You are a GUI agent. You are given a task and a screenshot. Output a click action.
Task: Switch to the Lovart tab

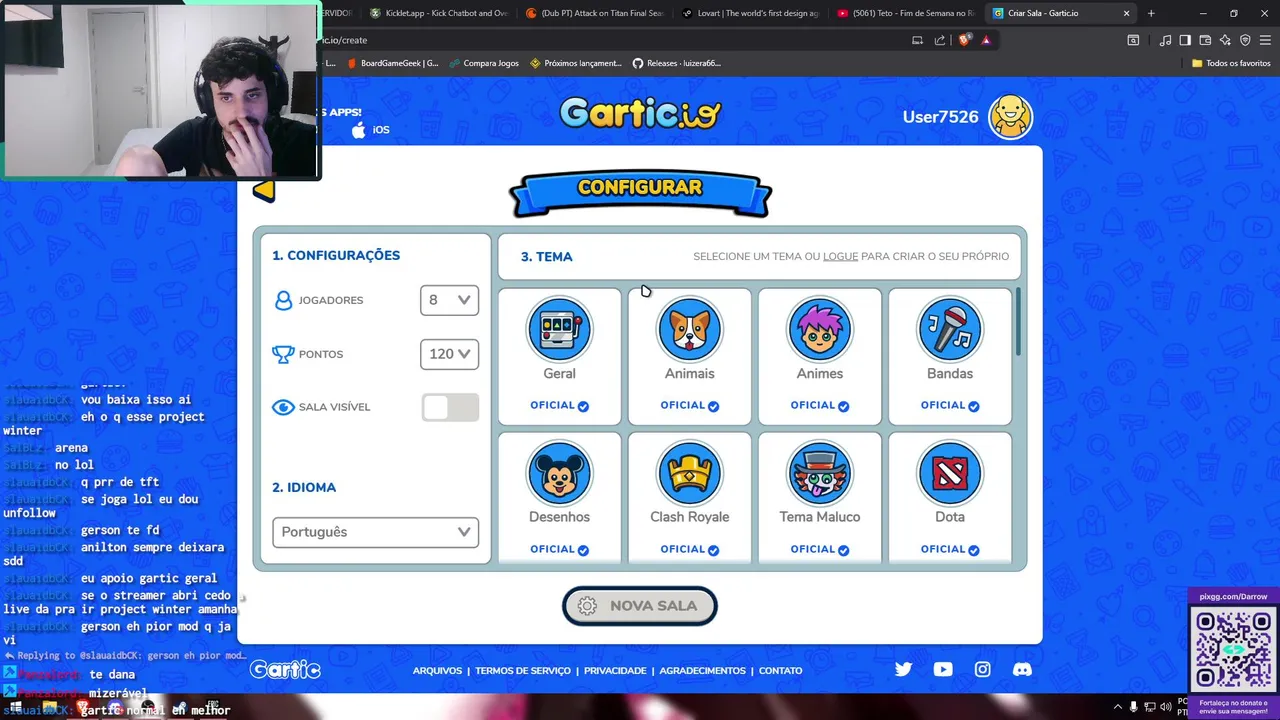[750, 13]
